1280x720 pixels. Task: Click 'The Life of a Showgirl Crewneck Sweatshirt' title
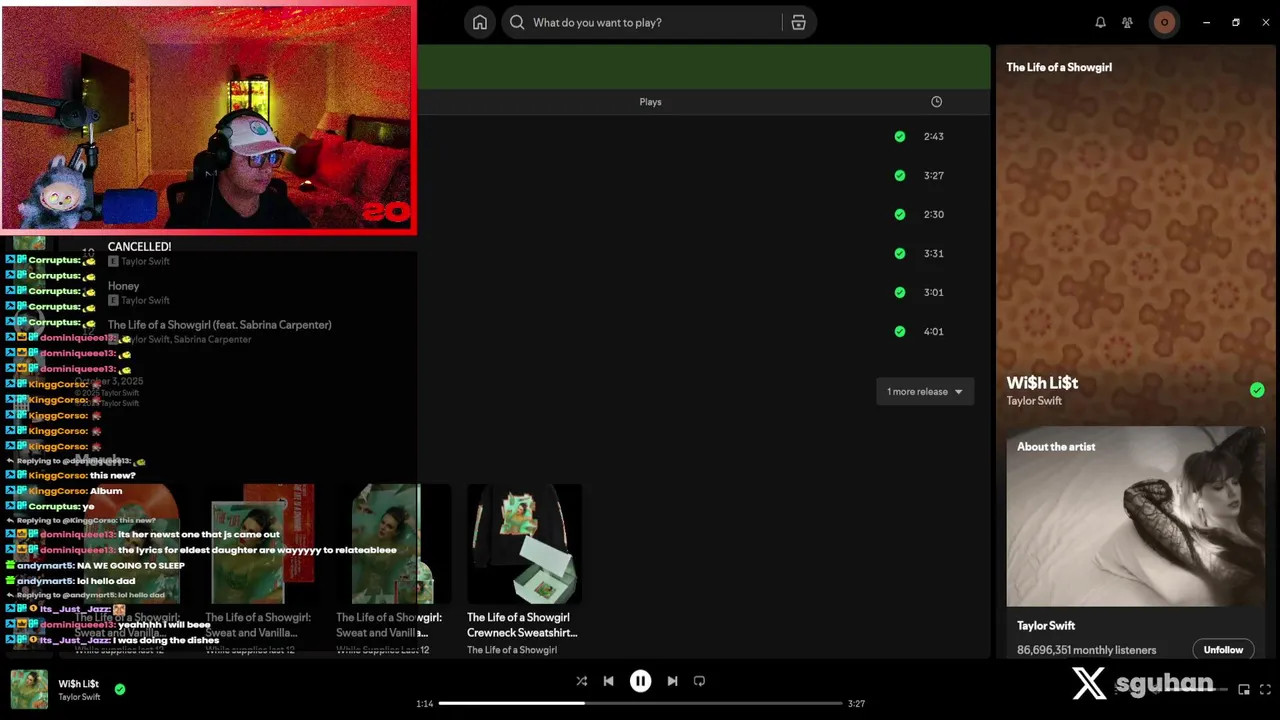tap(522, 625)
